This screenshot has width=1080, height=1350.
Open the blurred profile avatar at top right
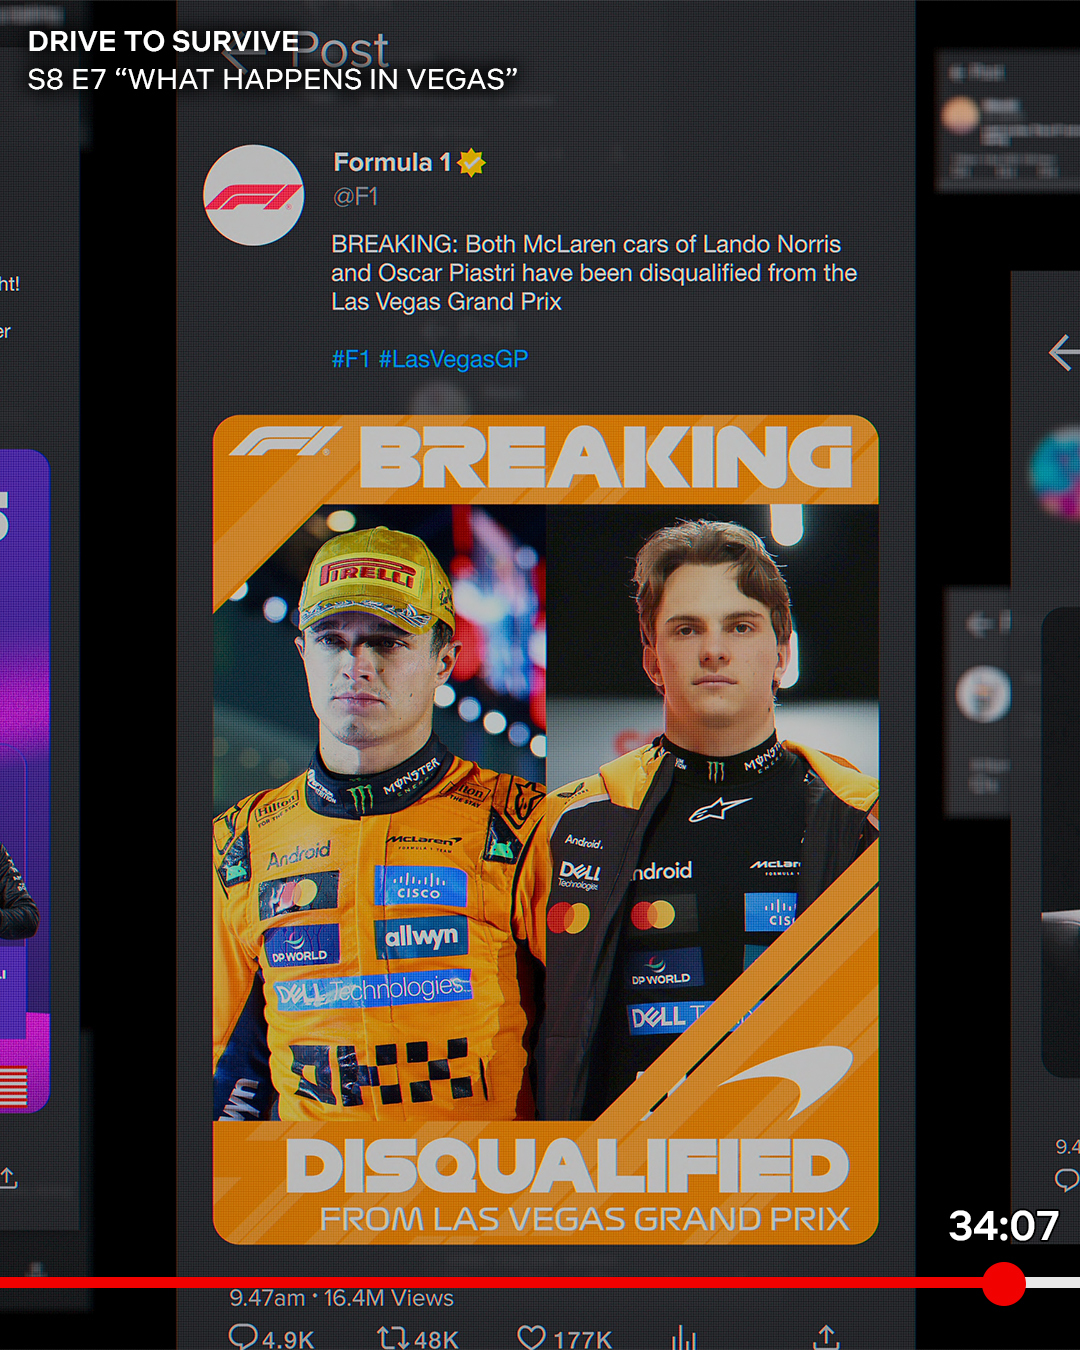(960, 114)
